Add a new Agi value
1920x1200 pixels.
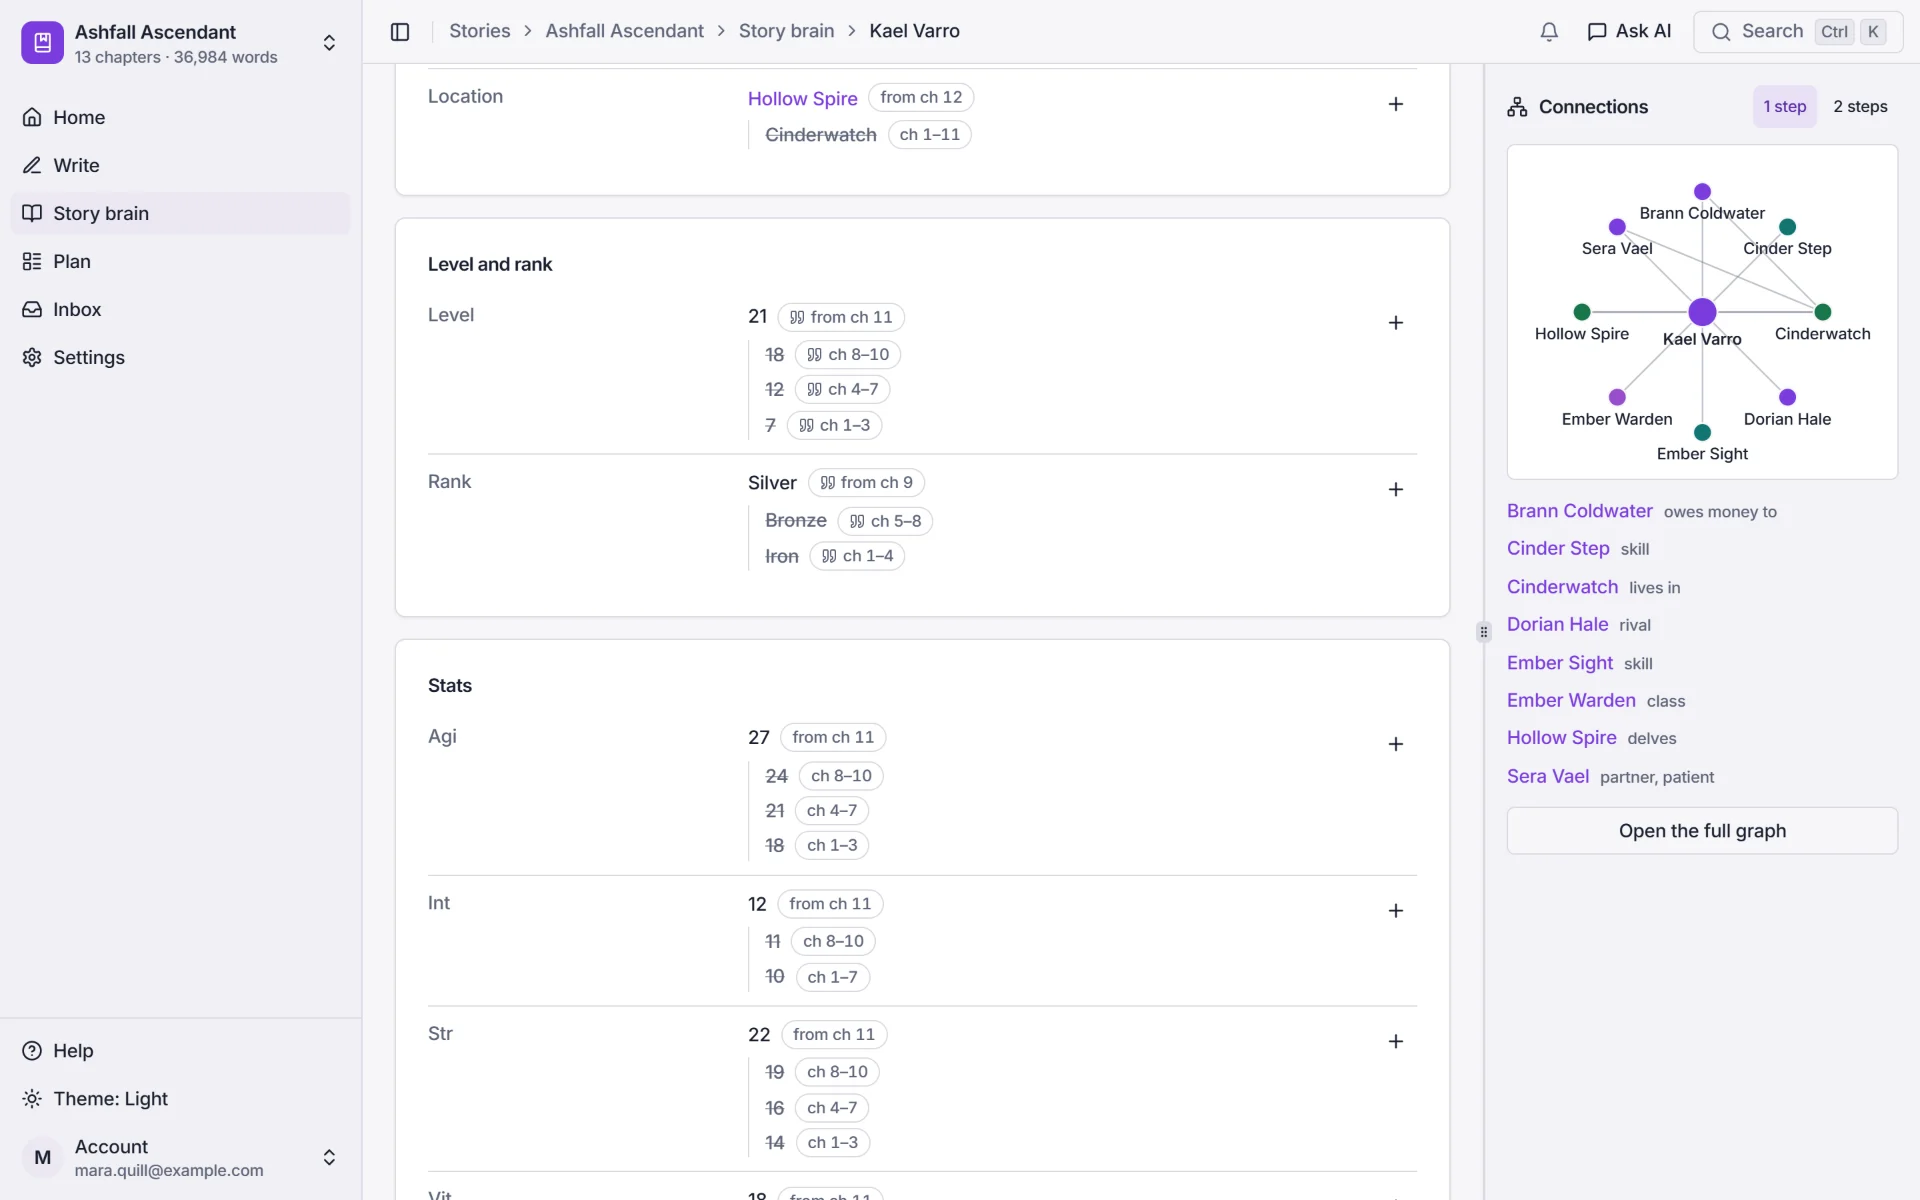click(x=1396, y=744)
